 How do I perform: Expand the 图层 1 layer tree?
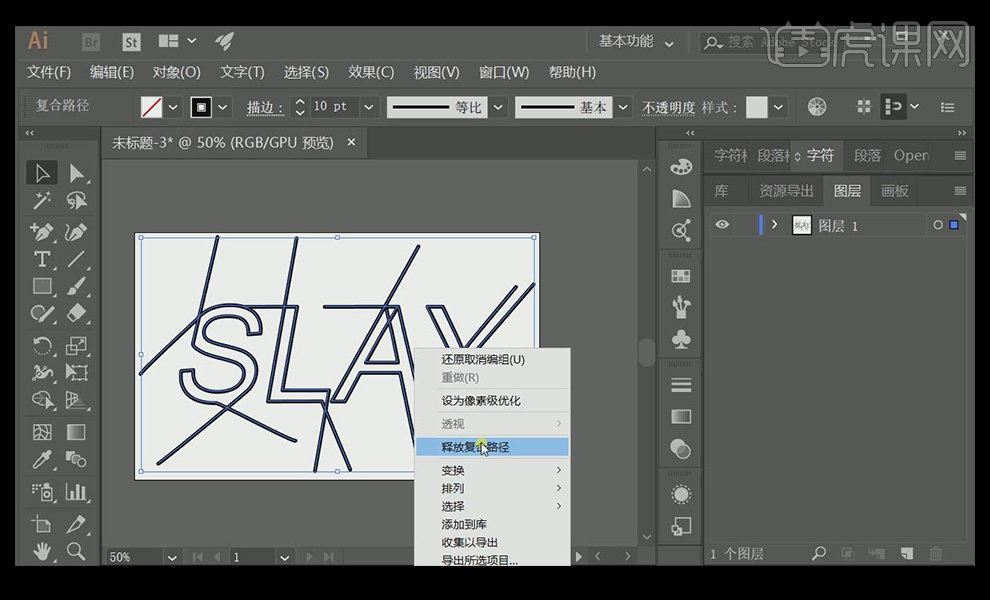(x=774, y=225)
